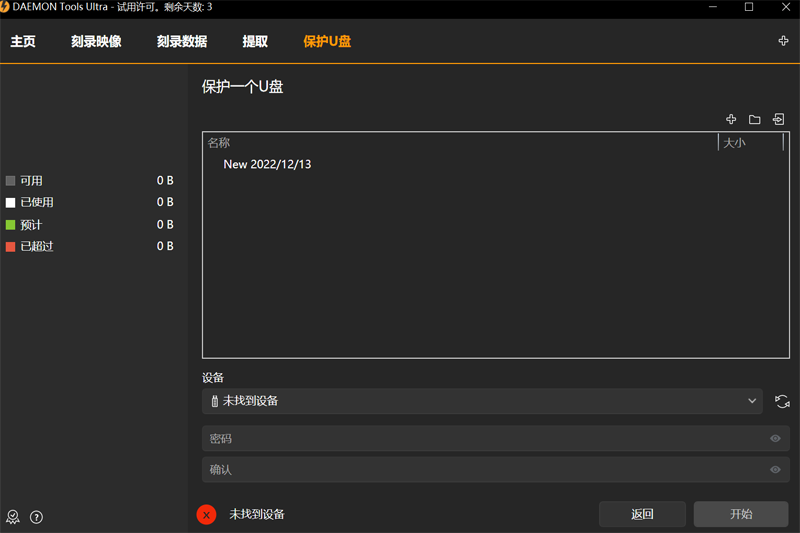Click the add files plus icon above the file list

tap(731, 119)
